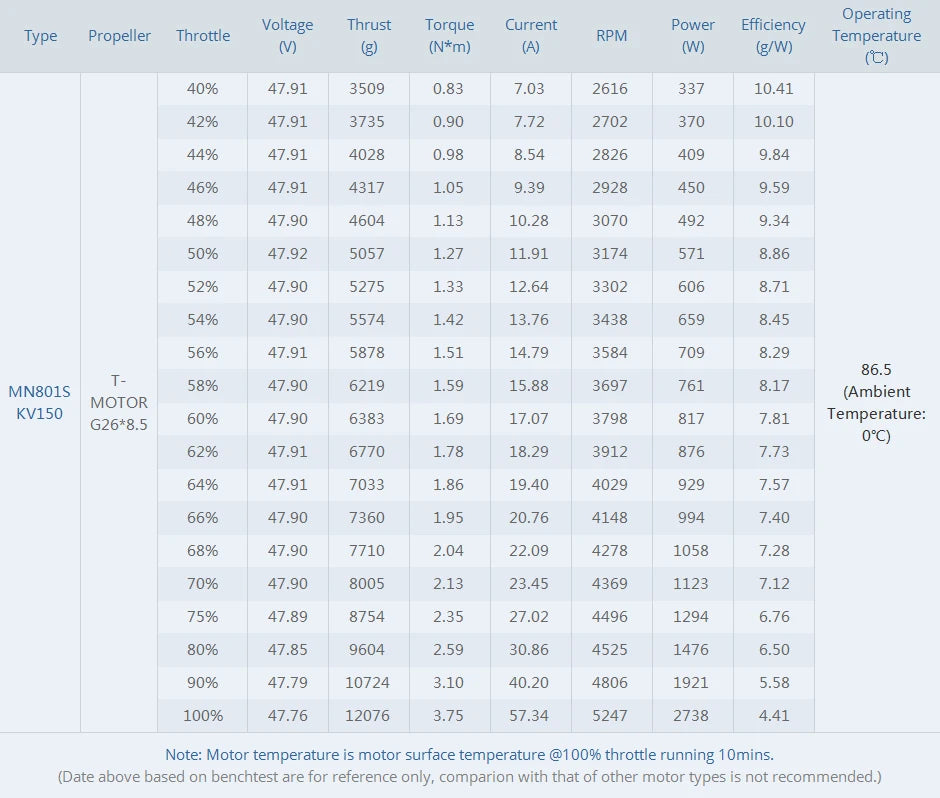Select the 100% throttle cell
Screen dimensions: 940x798
tap(203, 715)
